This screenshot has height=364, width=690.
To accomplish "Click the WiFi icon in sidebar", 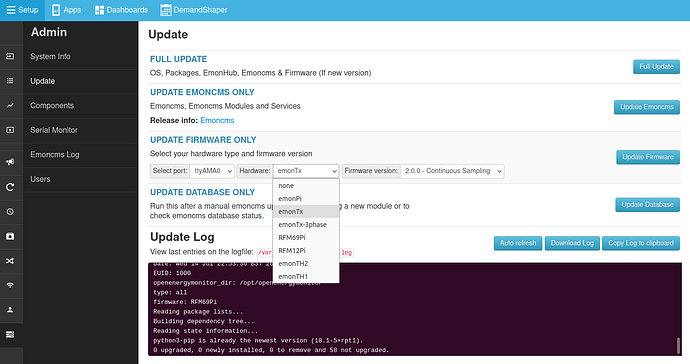I will pyautogui.click(x=10, y=285).
